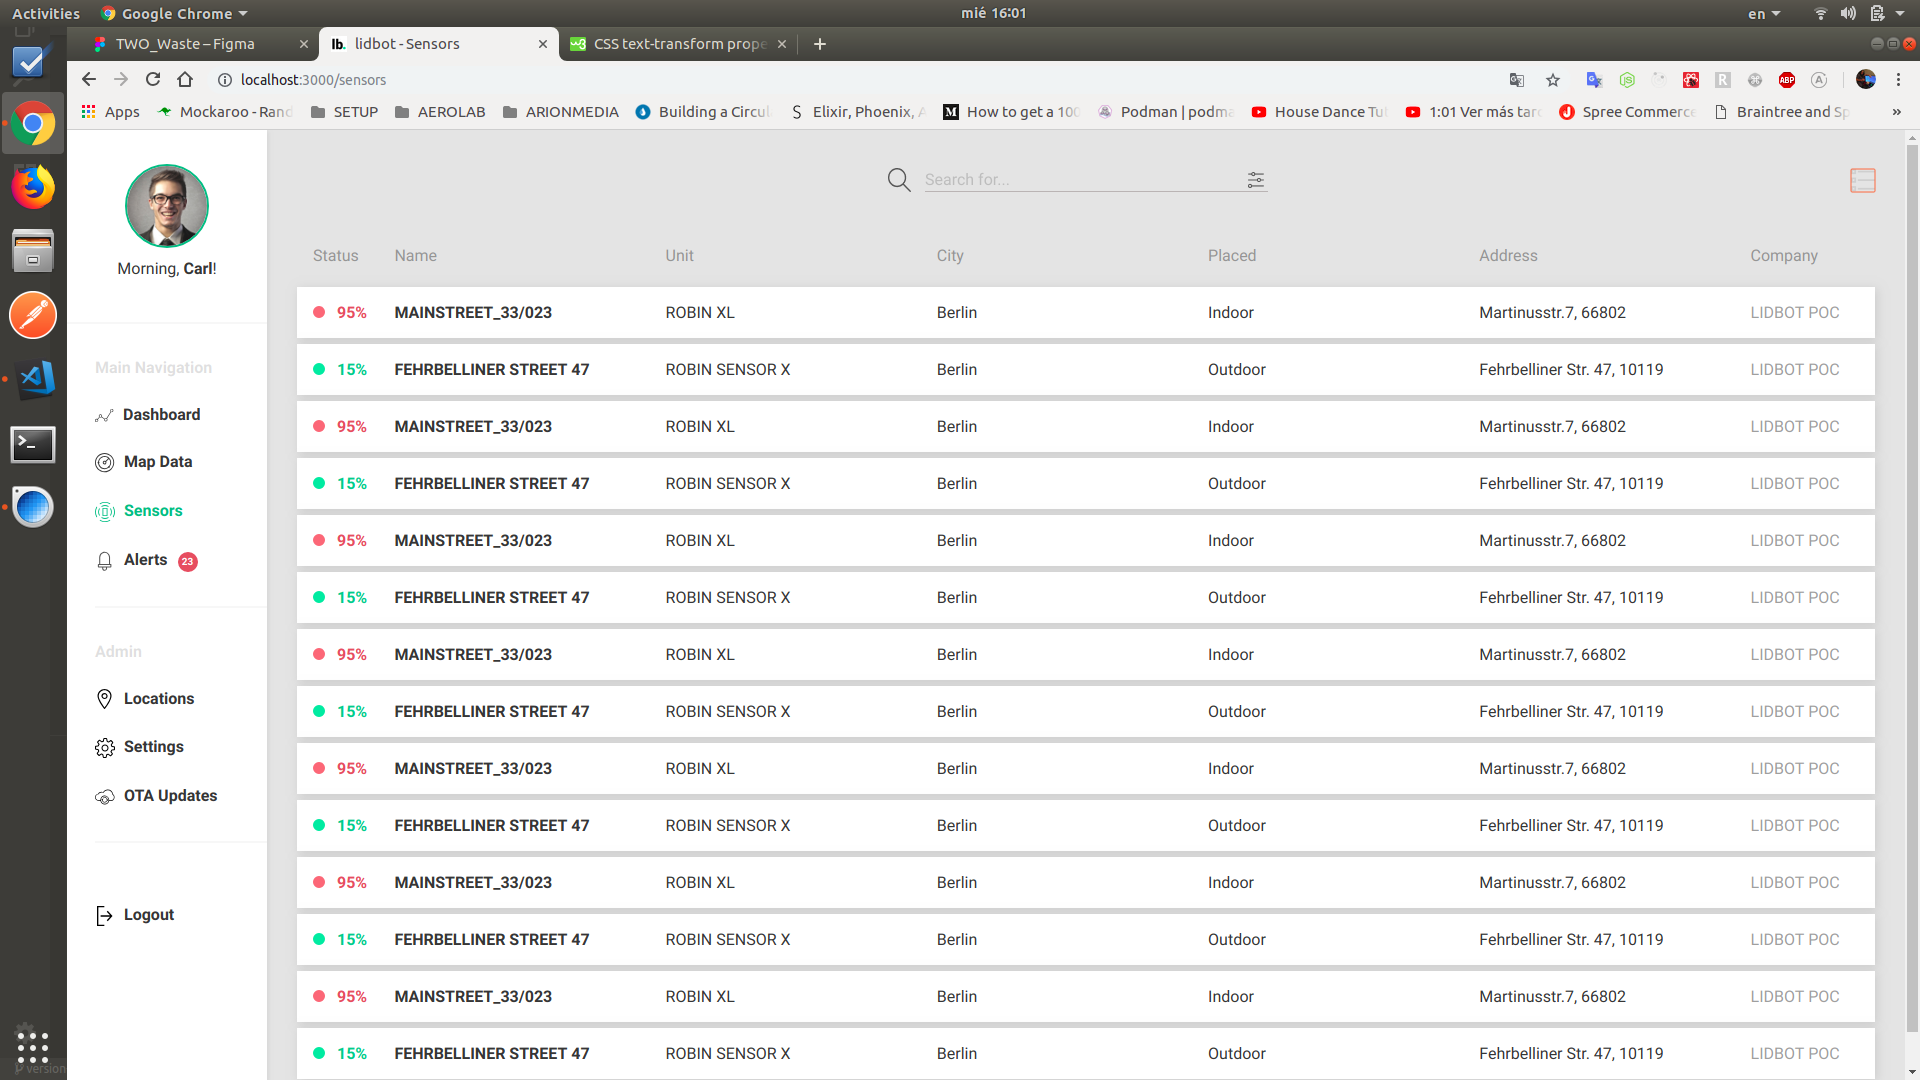
Task: Open the Google Chrome menu in the top bar
Action: [x=173, y=13]
